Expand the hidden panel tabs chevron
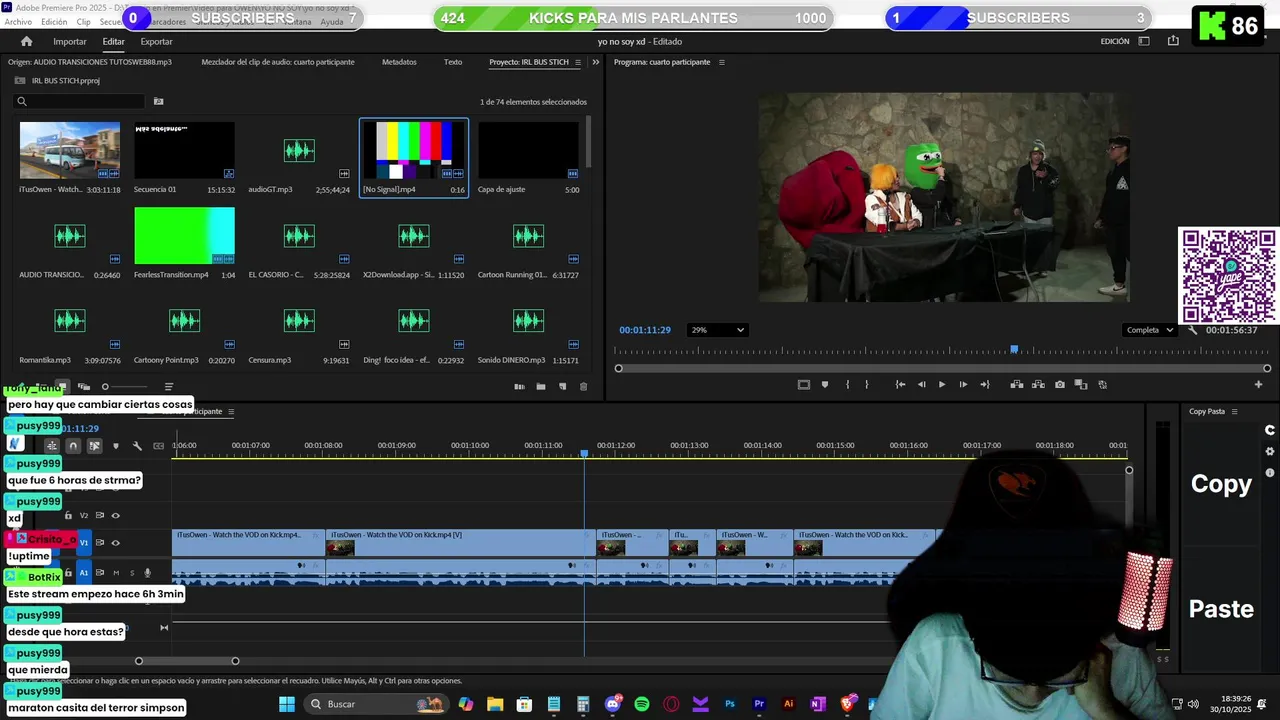Viewport: 1280px width, 720px height. click(596, 62)
